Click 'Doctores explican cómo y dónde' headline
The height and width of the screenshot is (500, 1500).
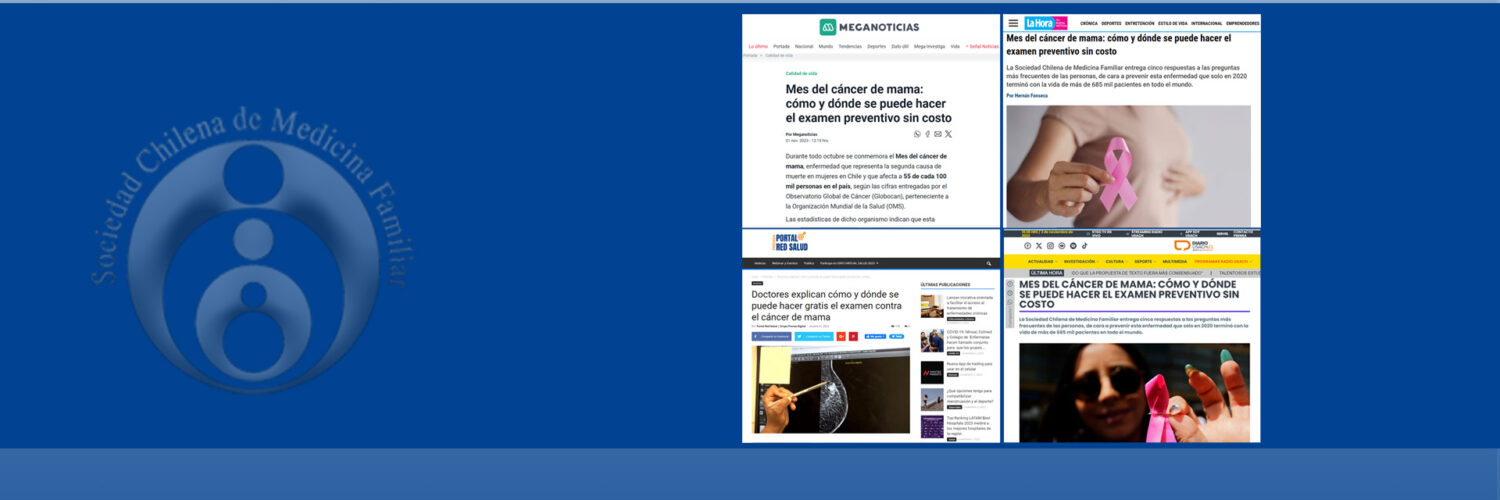click(827, 306)
